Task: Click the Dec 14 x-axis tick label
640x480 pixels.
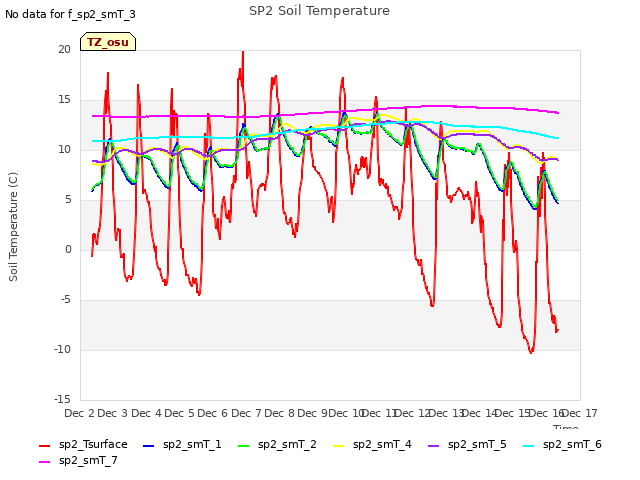Action: [480, 413]
